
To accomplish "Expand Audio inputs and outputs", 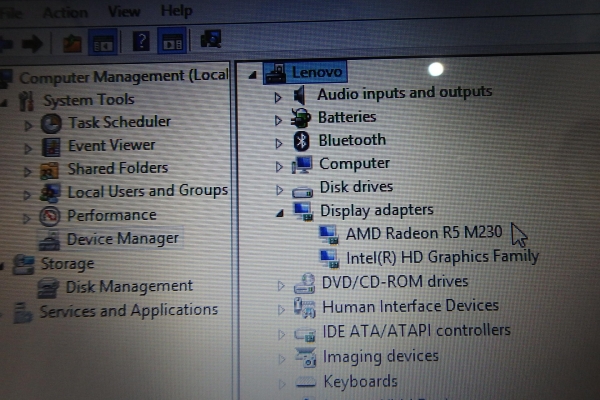I will 278,98.
